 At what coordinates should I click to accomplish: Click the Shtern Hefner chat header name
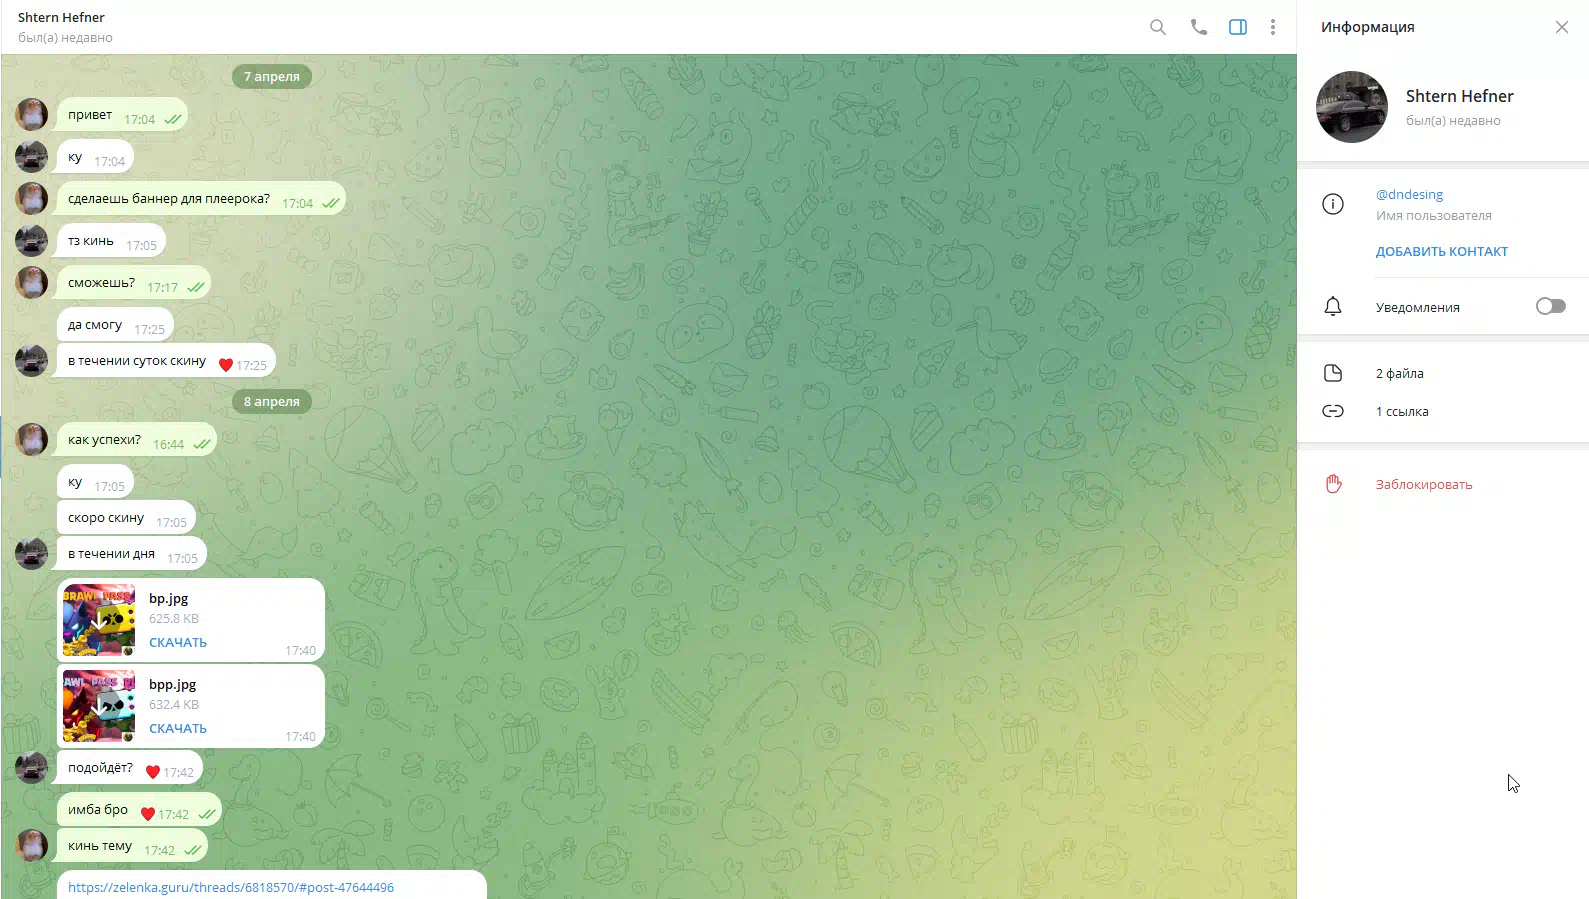(61, 17)
